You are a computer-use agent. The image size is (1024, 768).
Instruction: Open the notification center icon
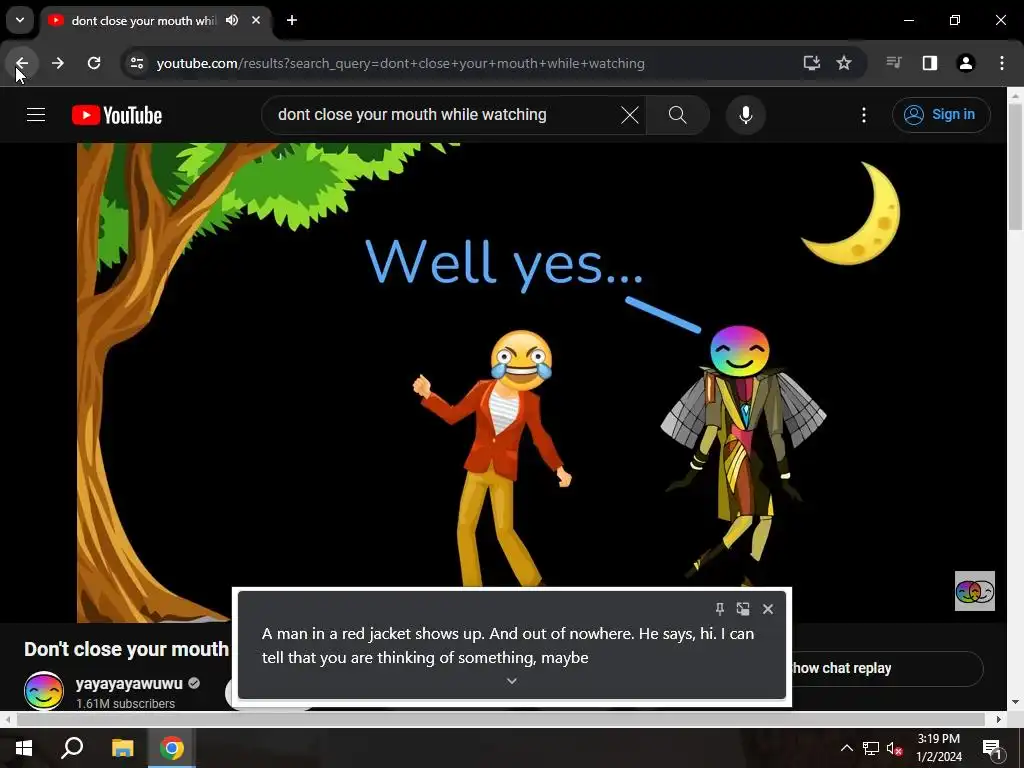[993, 749]
